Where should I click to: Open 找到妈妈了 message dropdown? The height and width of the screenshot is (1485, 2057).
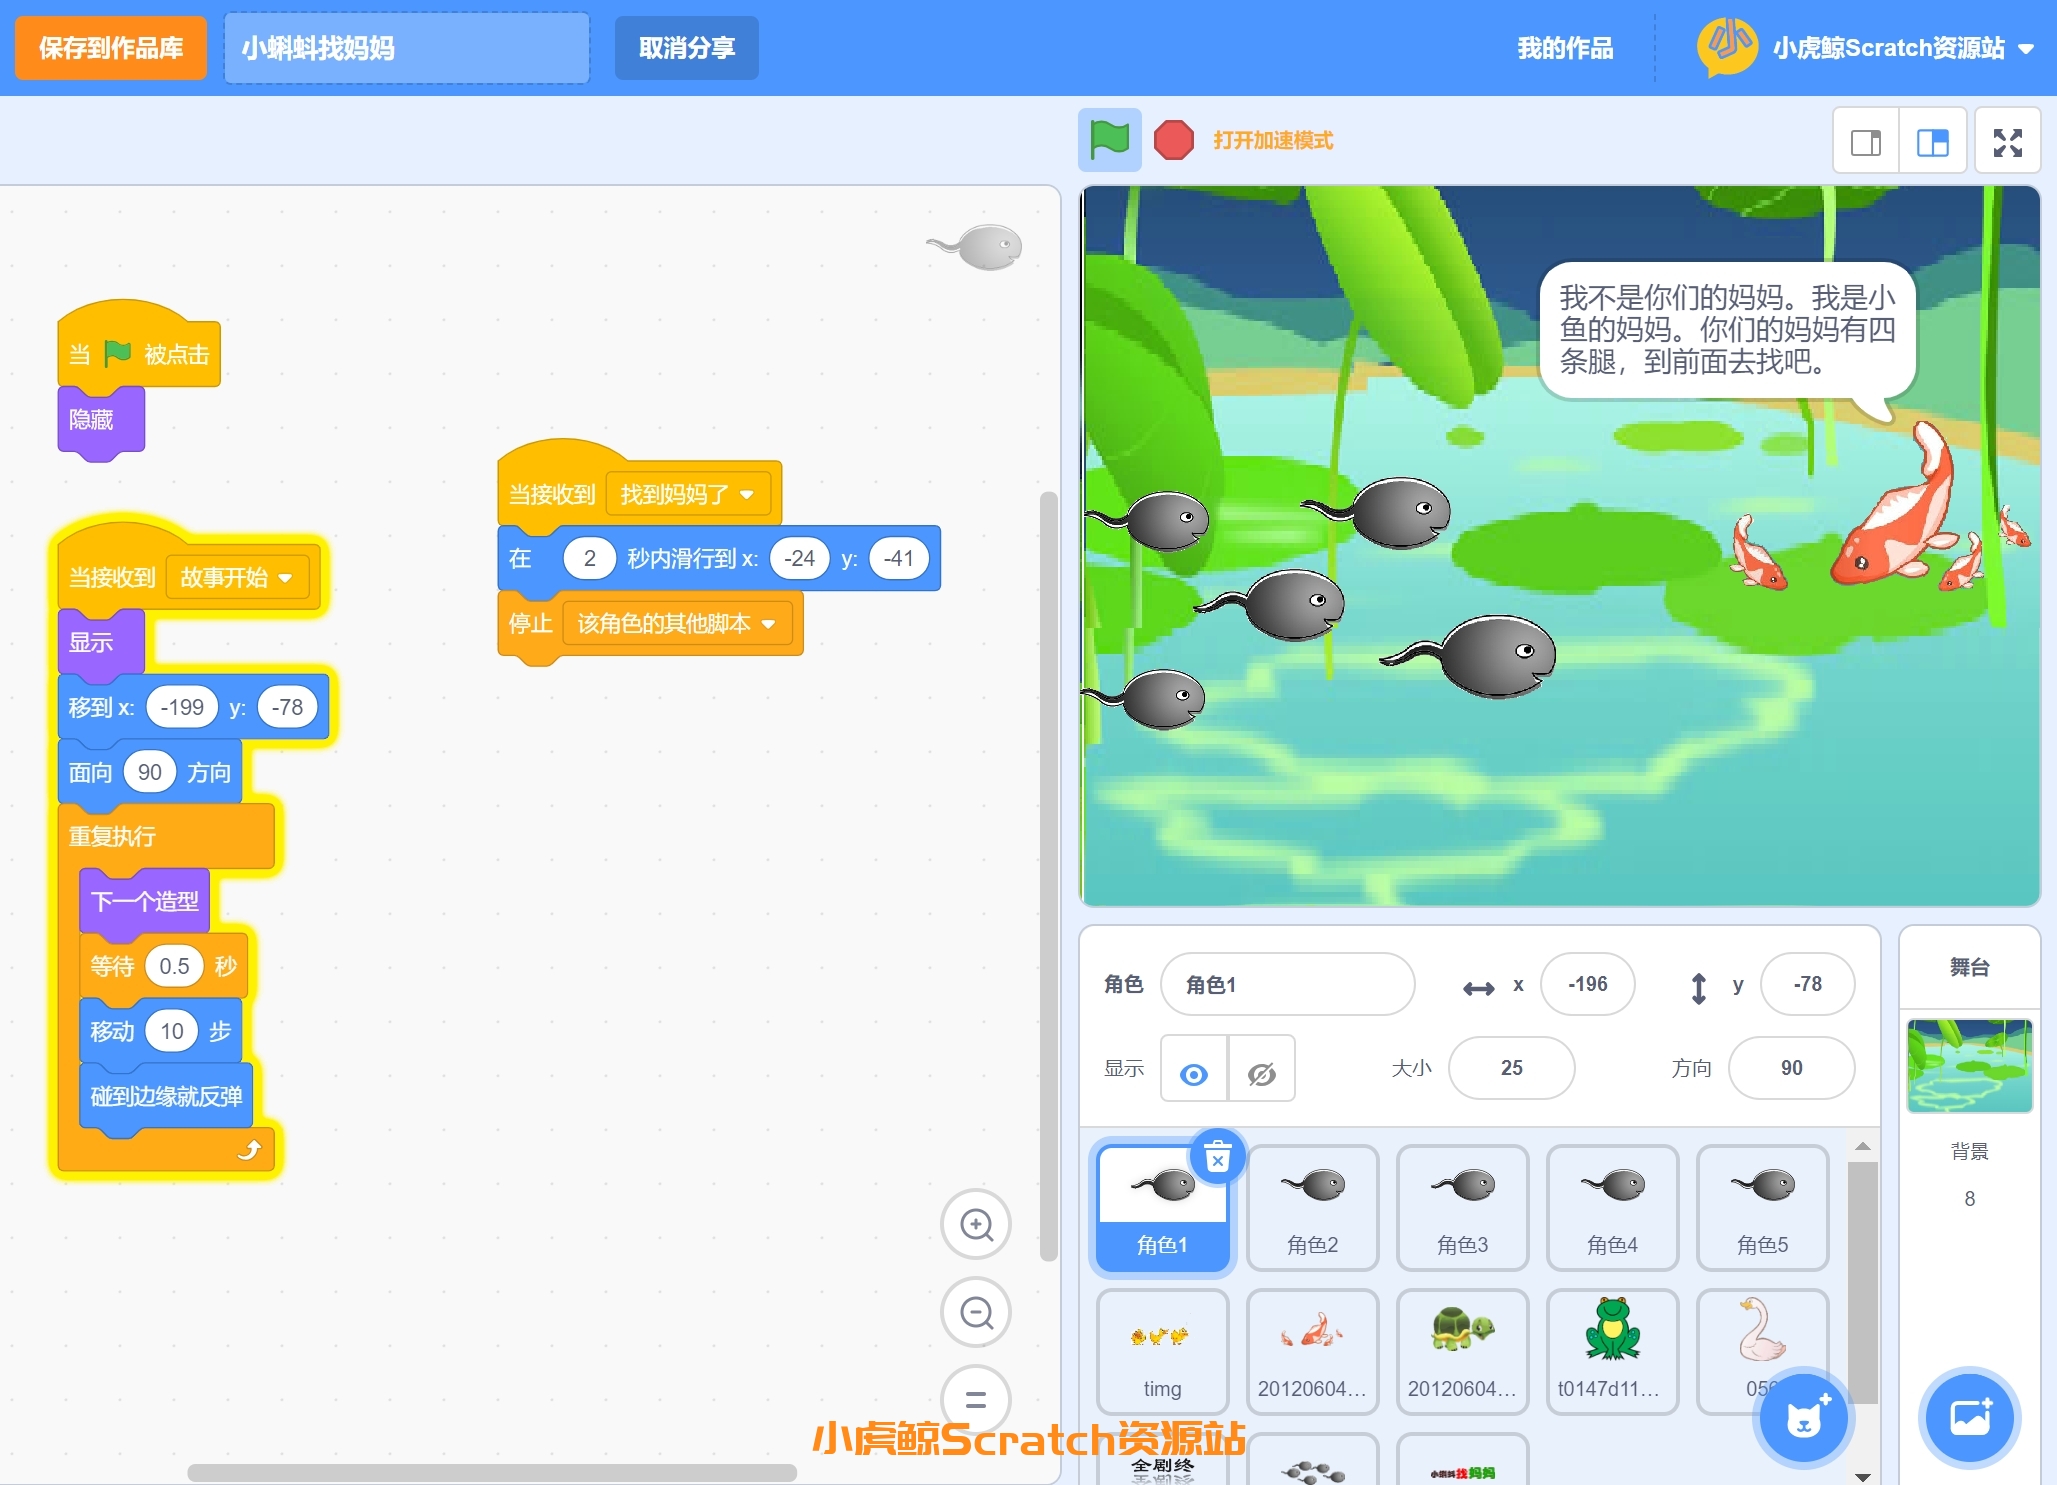pyautogui.click(x=746, y=494)
